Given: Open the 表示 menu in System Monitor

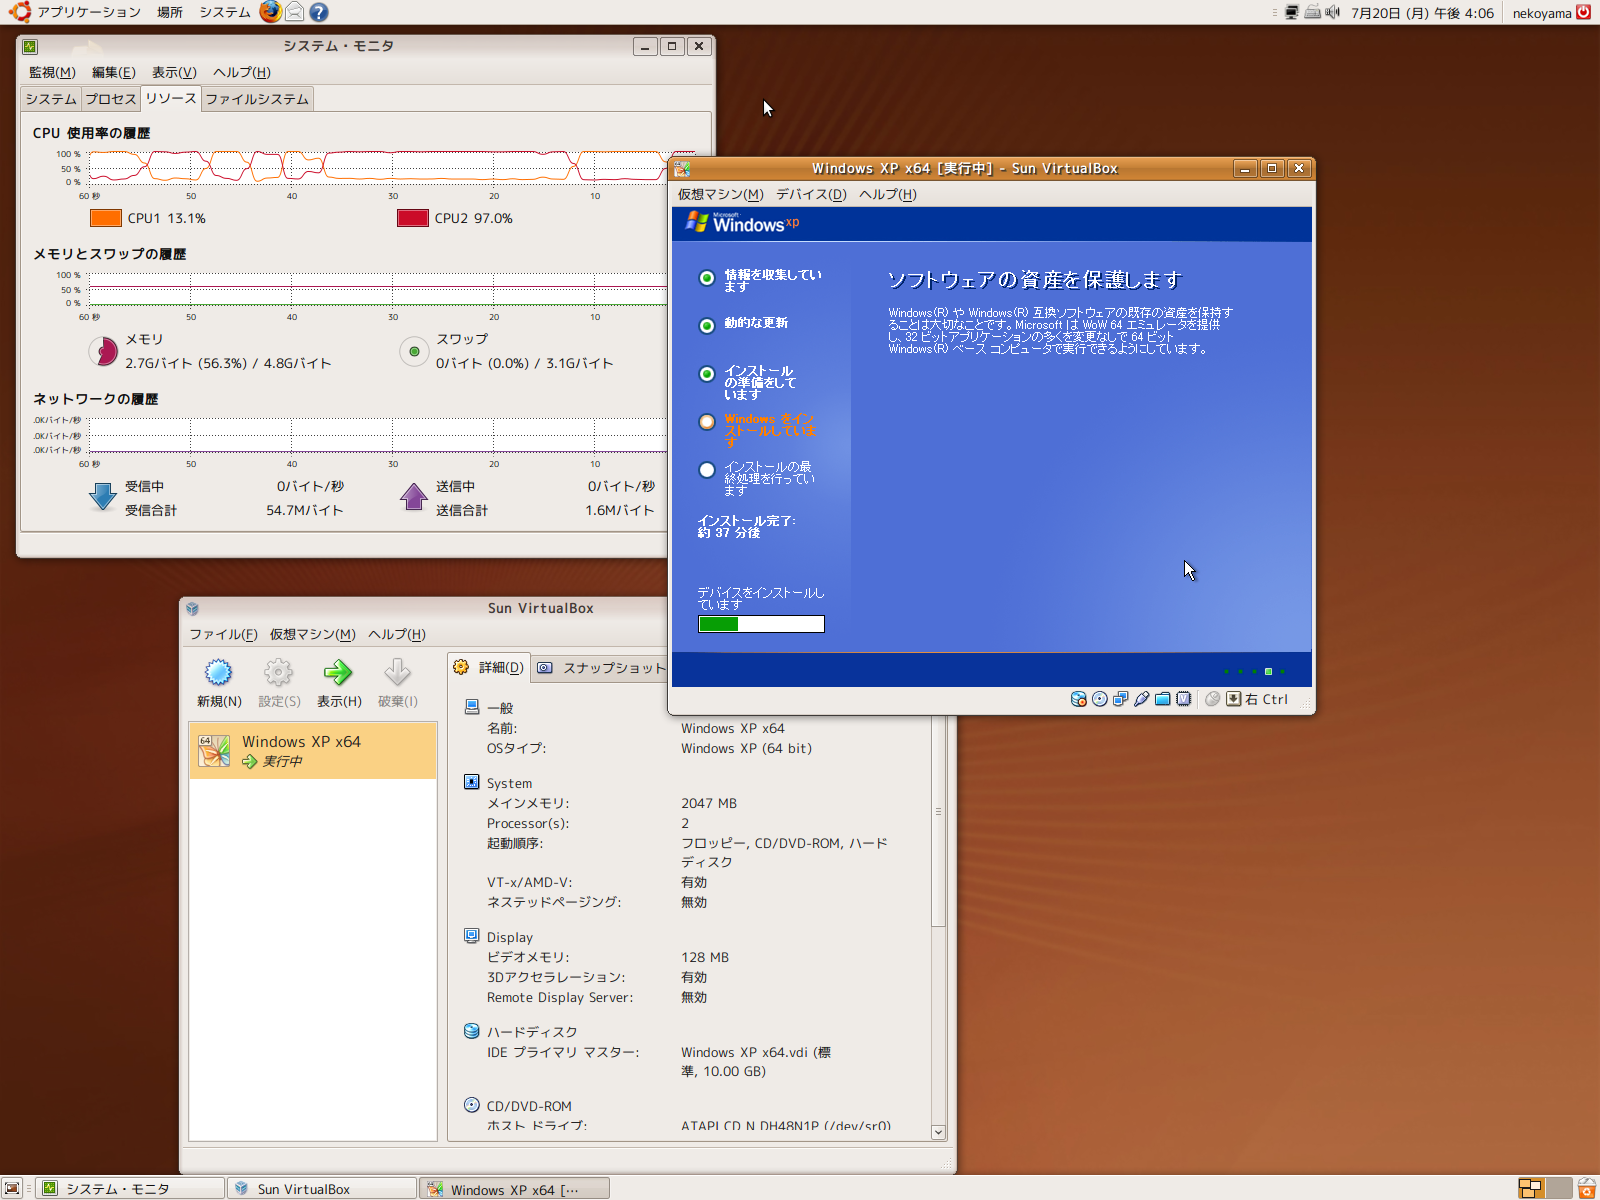Looking at the screenshot, I should (174, 72).
